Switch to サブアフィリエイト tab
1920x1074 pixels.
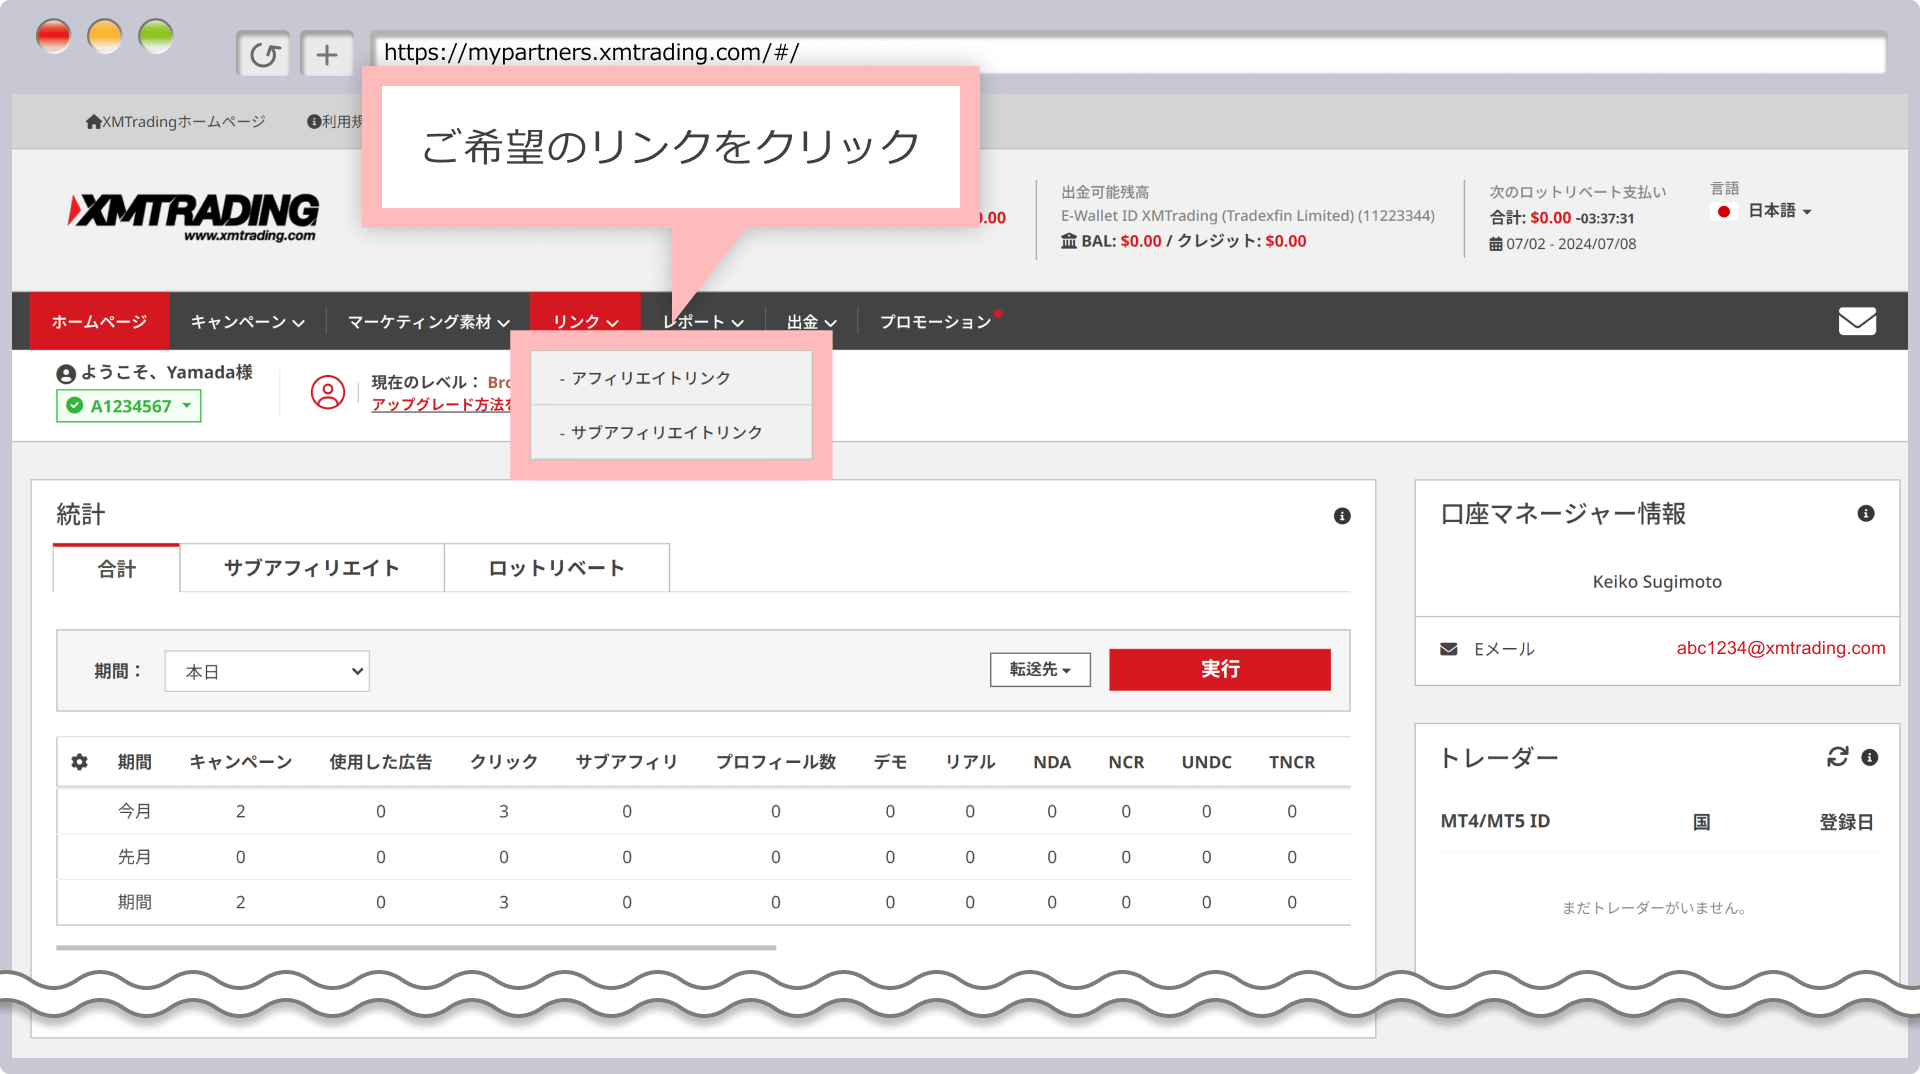pyautogui.click(x=312, y=568)
